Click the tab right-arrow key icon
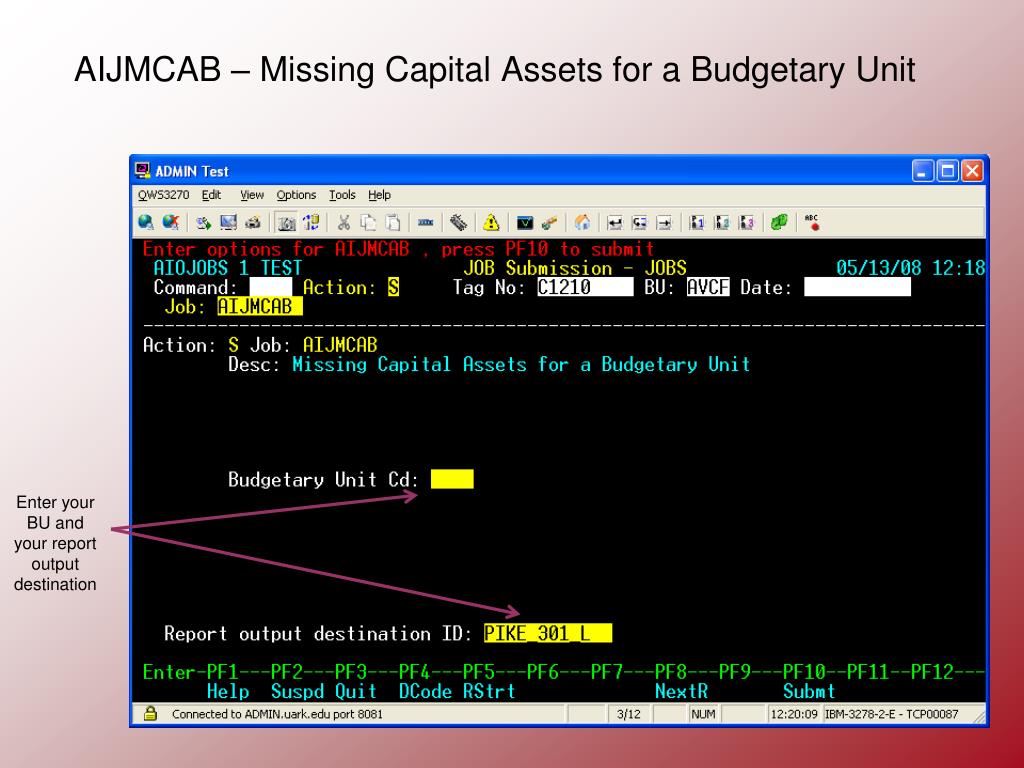1024x768 pixels. (664, 223)
